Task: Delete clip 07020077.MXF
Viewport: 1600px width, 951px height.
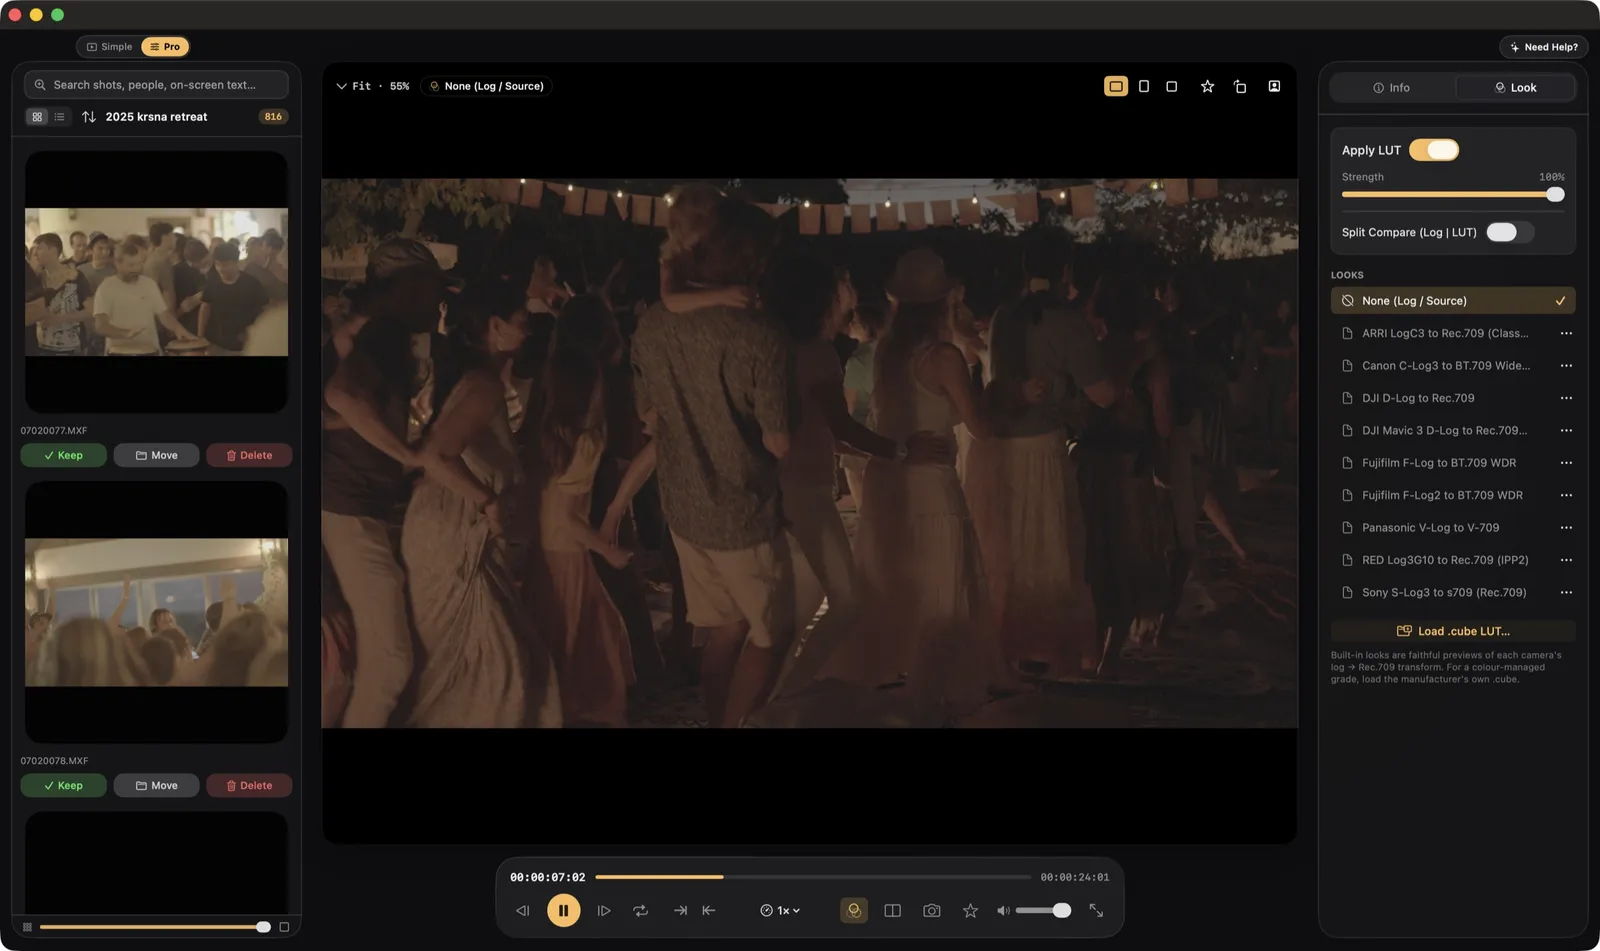Action: point(249,455)
